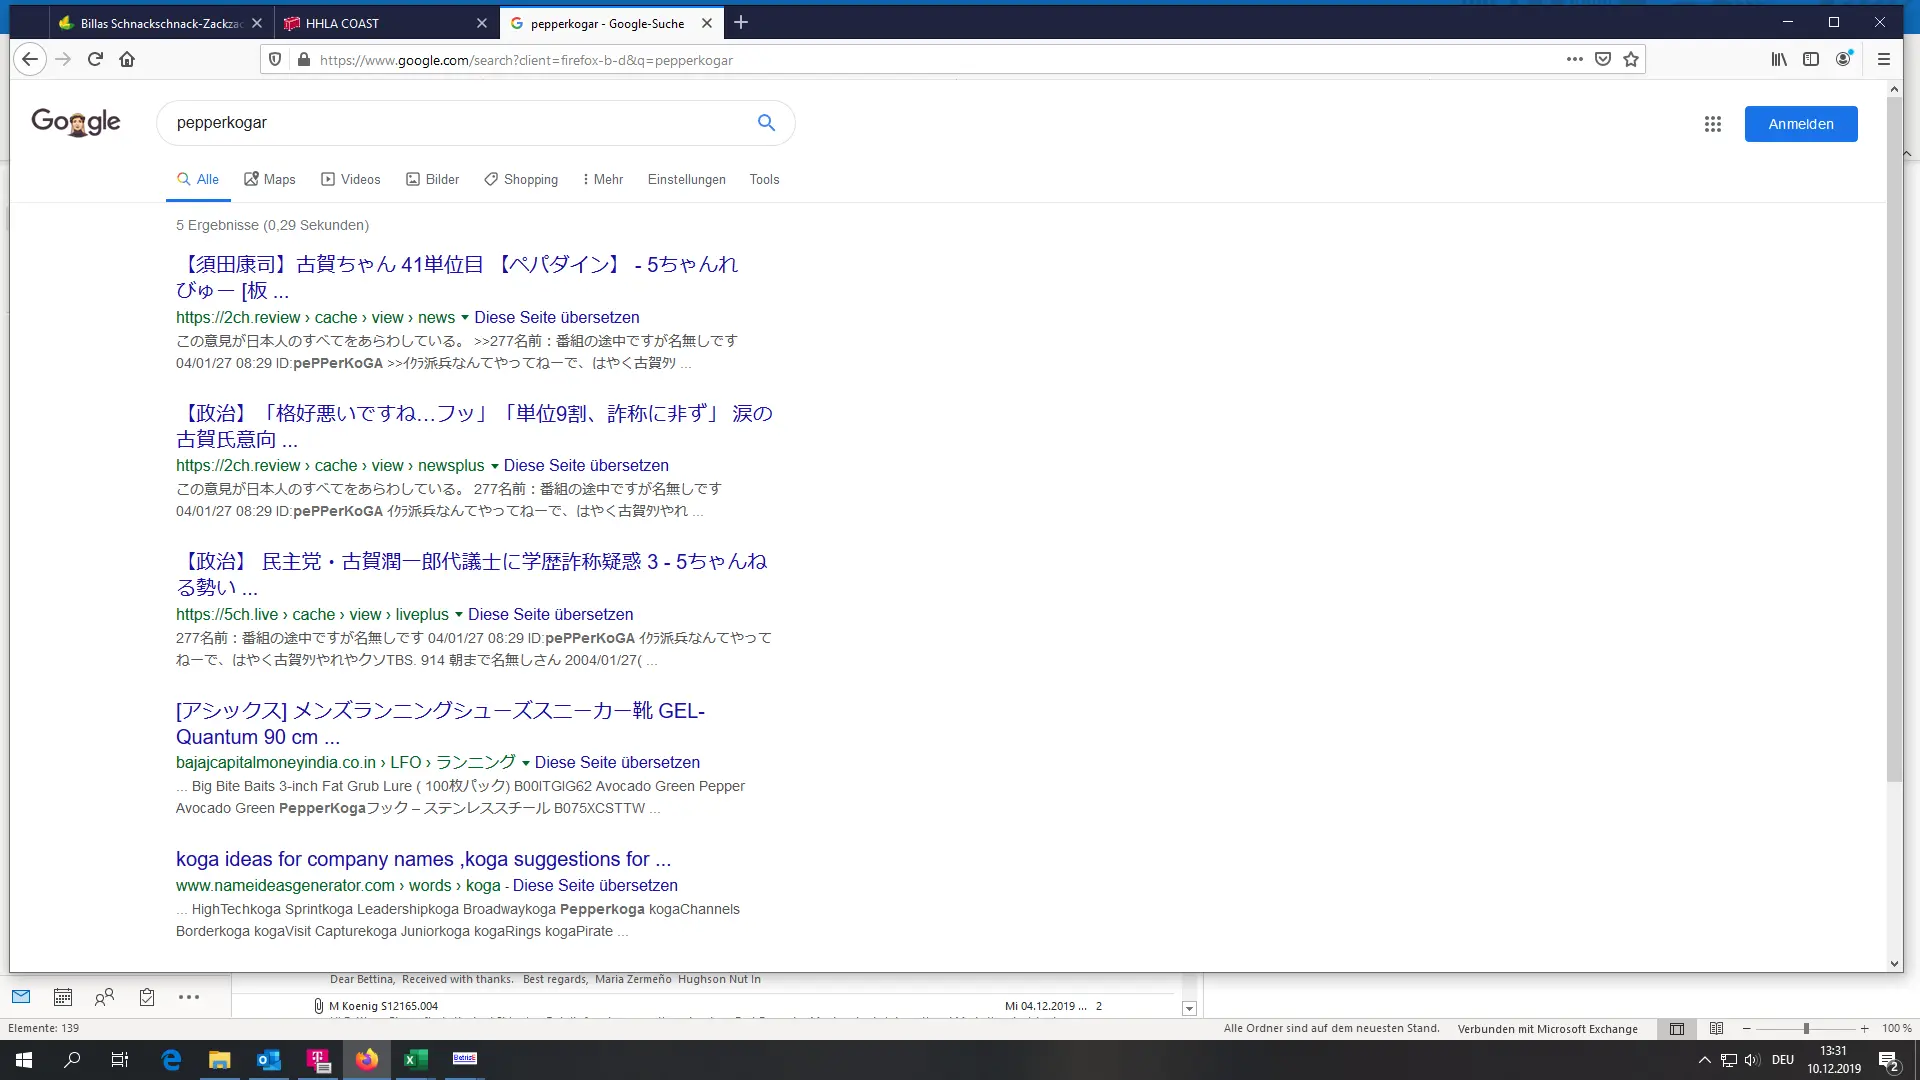The width and height of the screenshot is (1920, 1080).
Task: Expand options arrow for 5ch.live liveplus result
Action: click(x=458, y=615)
